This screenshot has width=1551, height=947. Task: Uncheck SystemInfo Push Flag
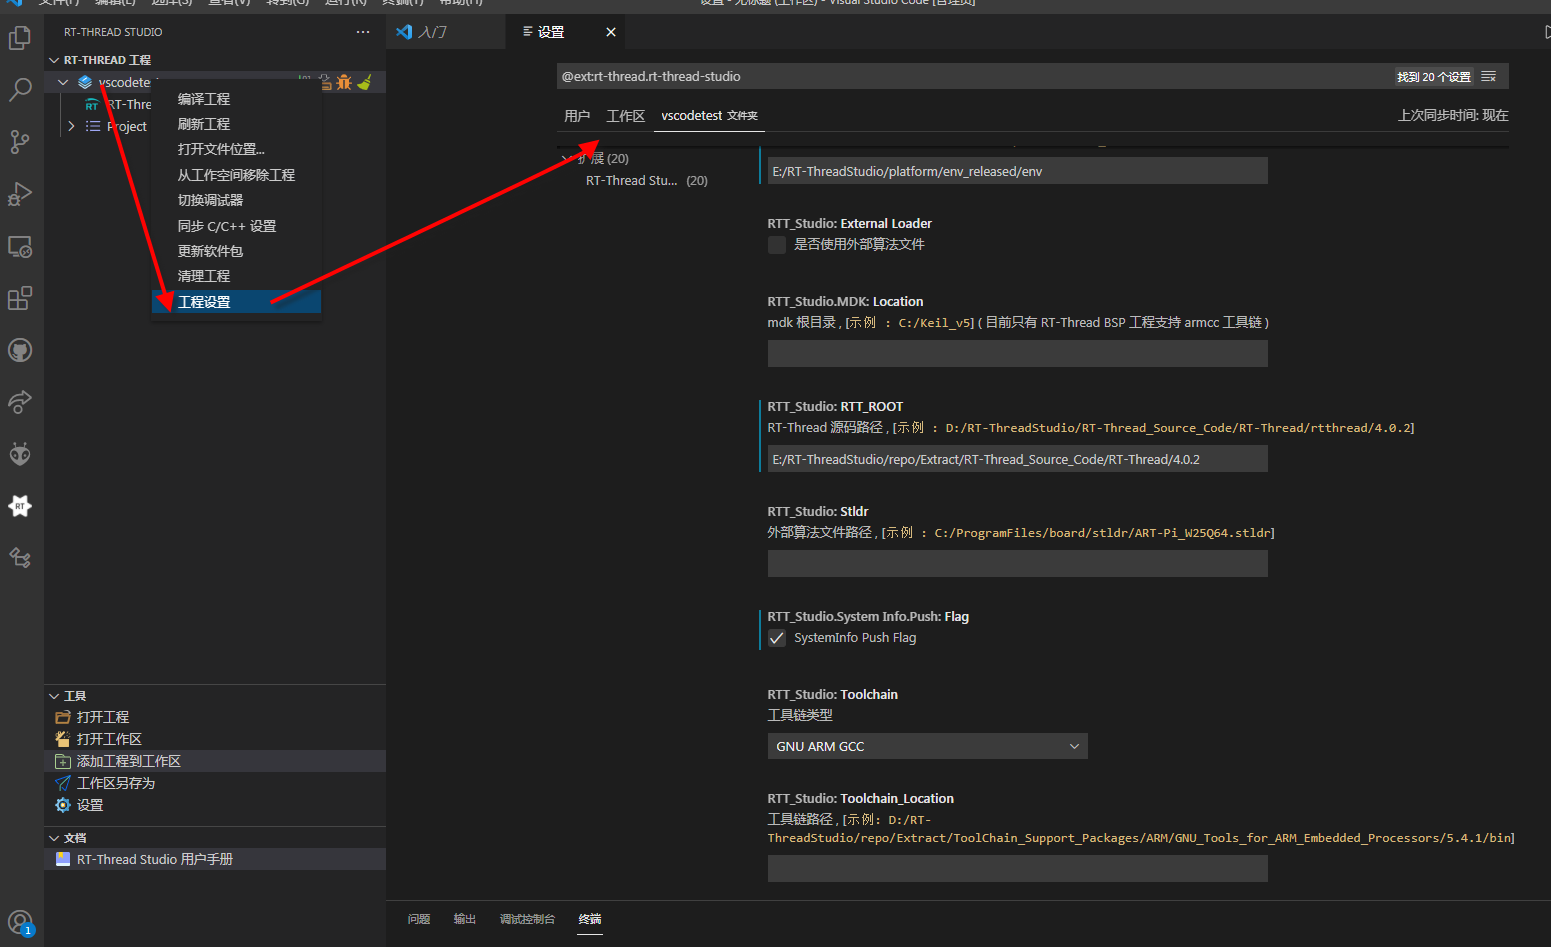point(777,637)
